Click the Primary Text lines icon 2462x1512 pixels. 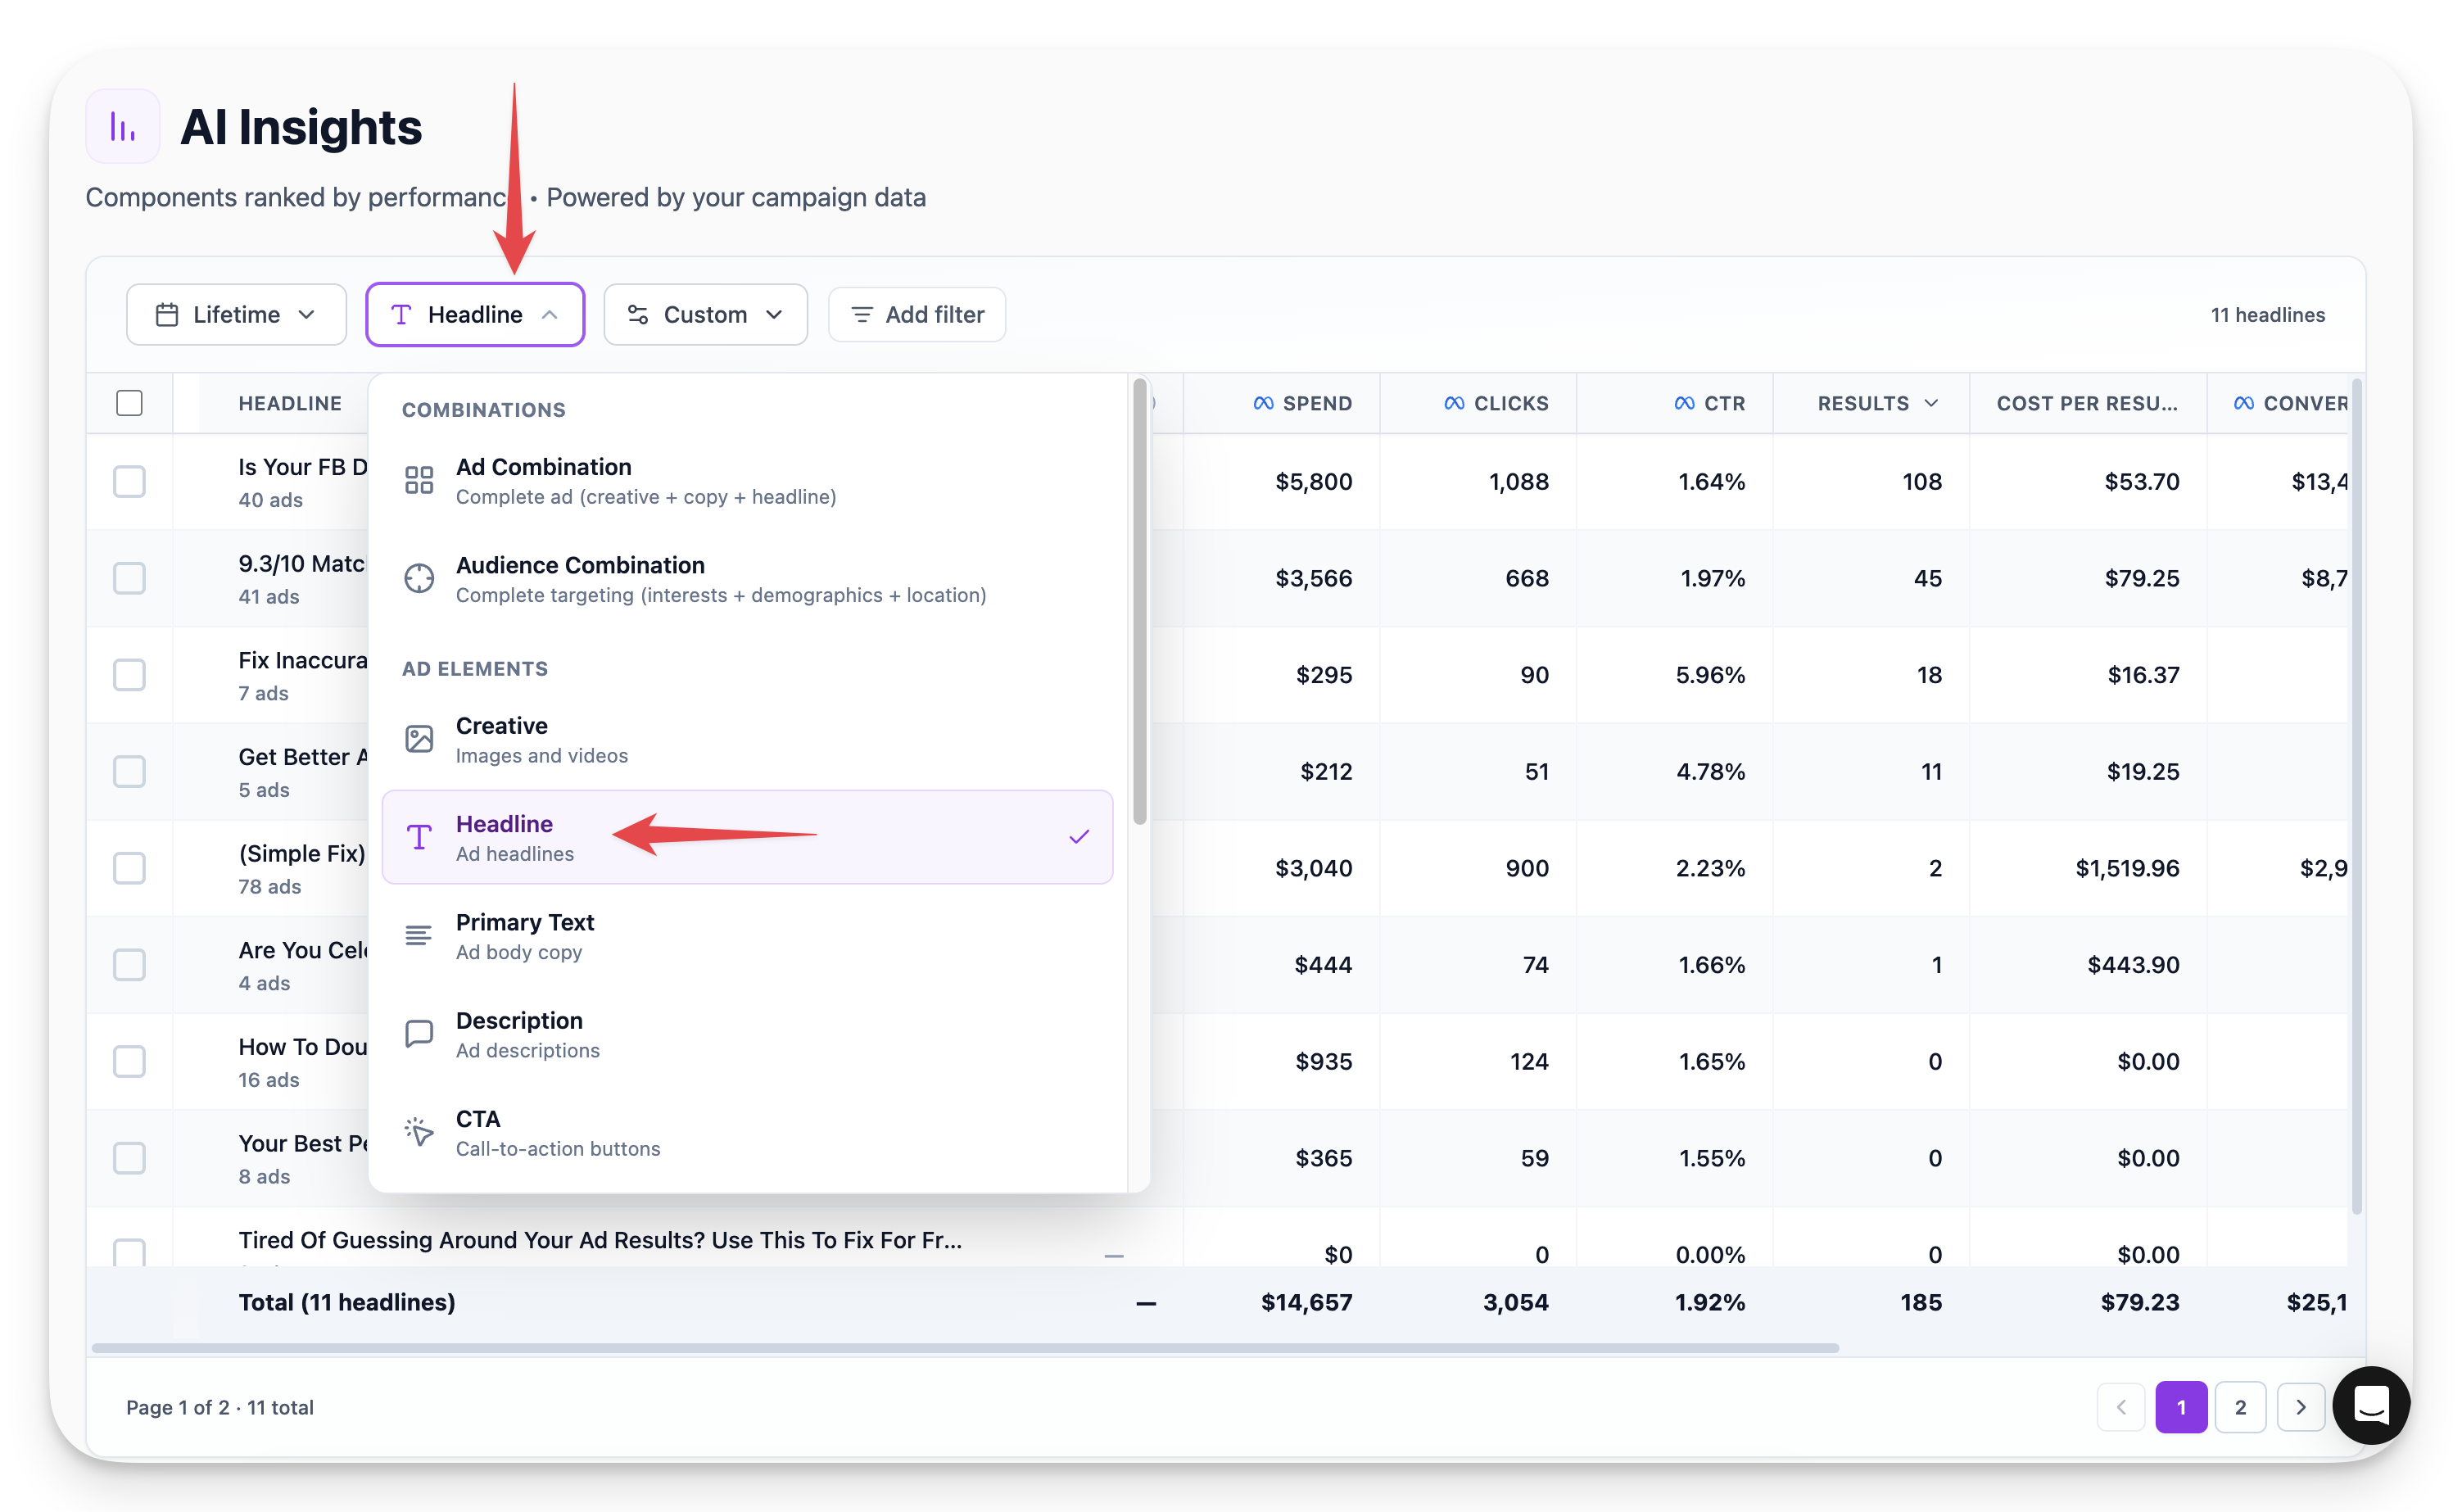(x=419, y=935)
